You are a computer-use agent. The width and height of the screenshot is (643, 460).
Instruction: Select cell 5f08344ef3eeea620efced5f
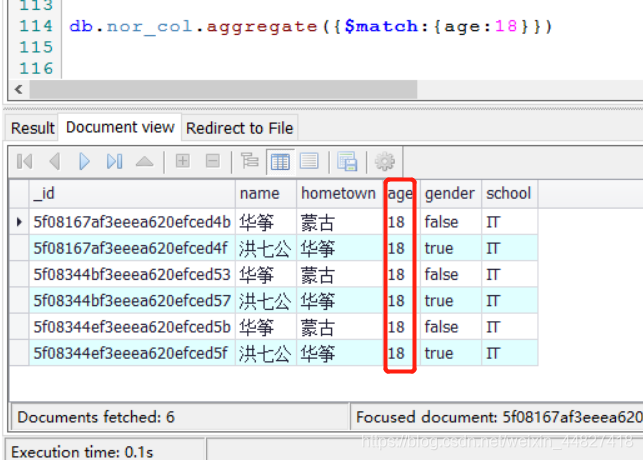click(132, 353)
